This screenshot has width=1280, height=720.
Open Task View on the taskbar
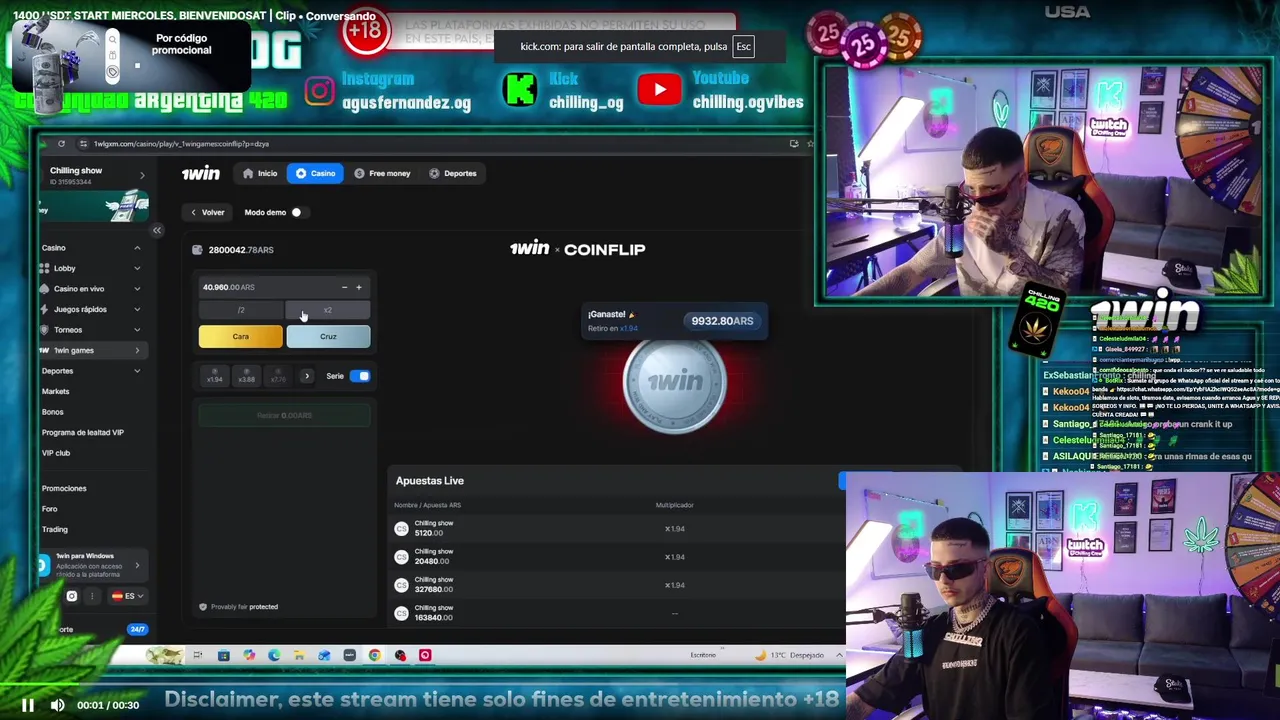coord(198,655)
